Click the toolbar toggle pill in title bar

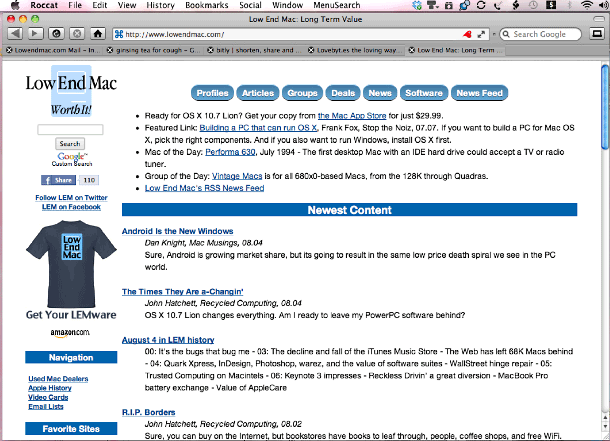pos(599,19)
